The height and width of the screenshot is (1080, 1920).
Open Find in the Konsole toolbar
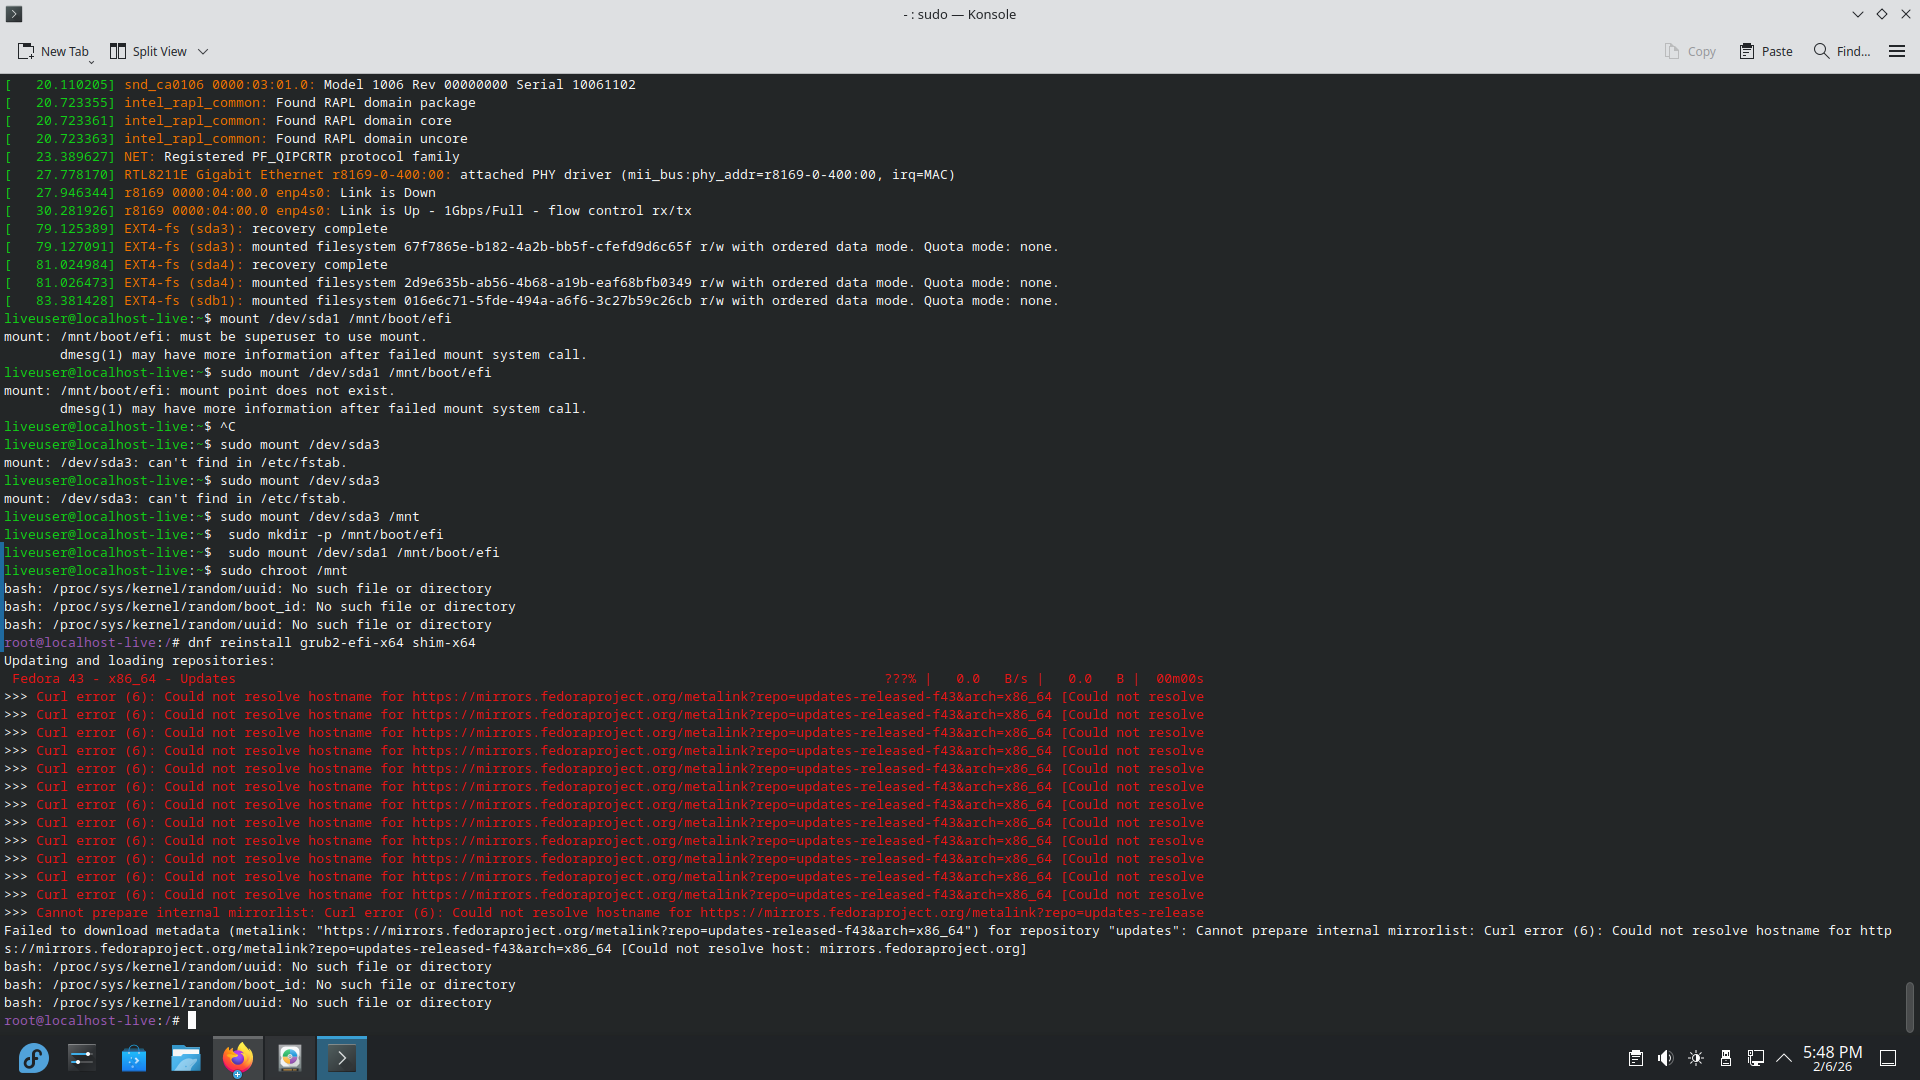pyautogui.click(x=1840, y=51)
